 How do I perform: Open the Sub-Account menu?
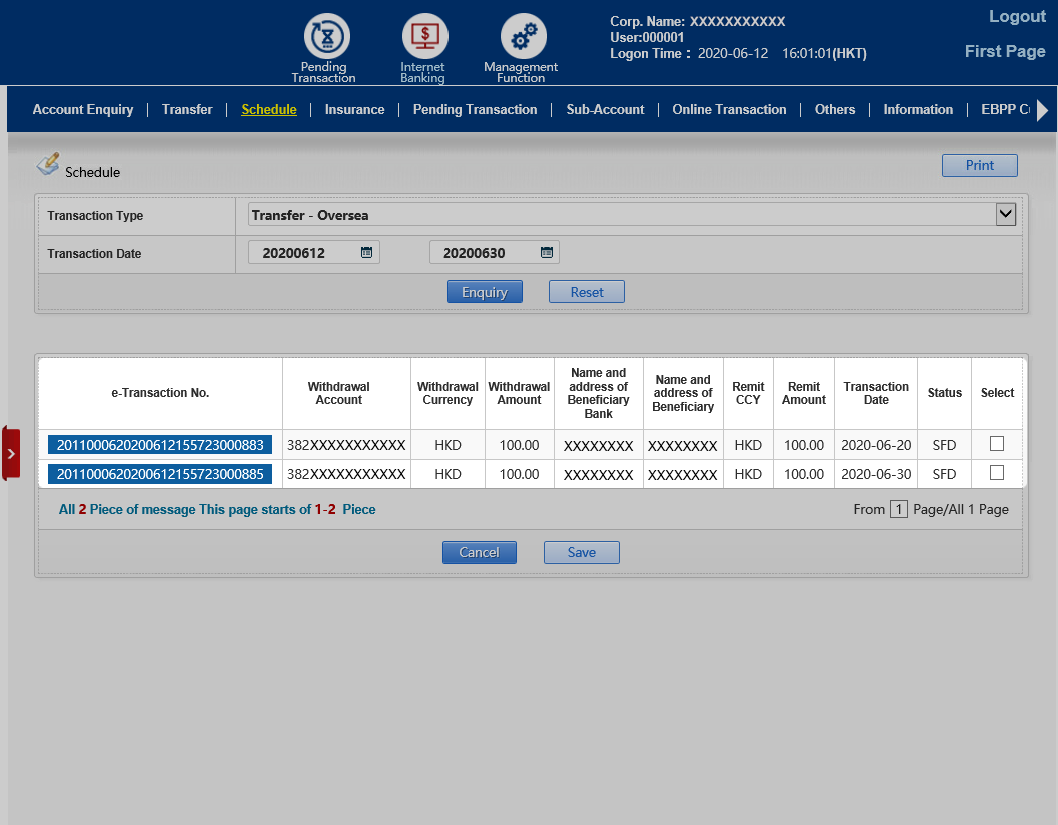605,110
